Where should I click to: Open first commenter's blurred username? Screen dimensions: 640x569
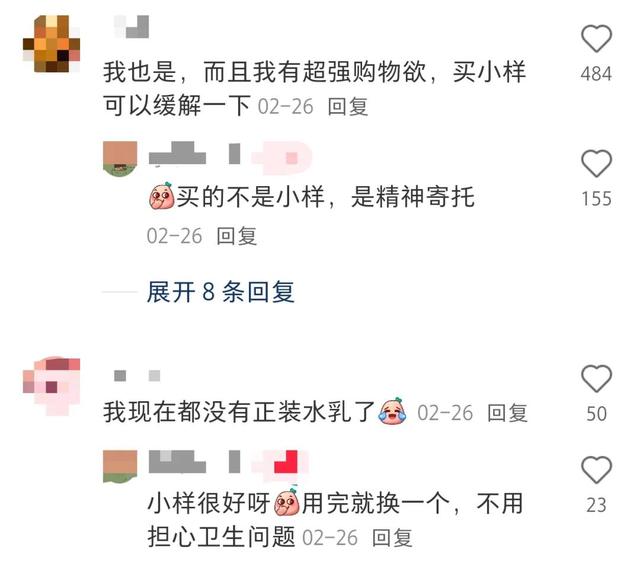point(131,27)
